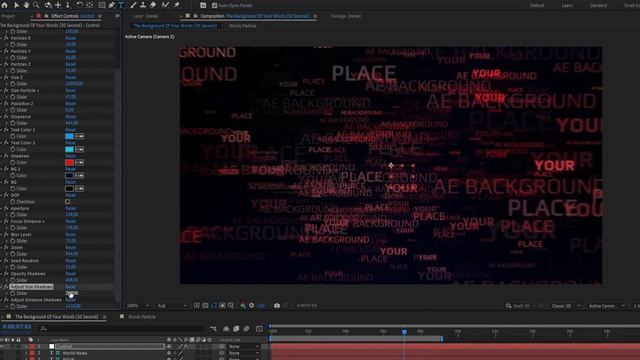Click the Reset Exposure icon in viewer
Image resolution: width=640 pixels, height=360 pixels.
(251, 305)
